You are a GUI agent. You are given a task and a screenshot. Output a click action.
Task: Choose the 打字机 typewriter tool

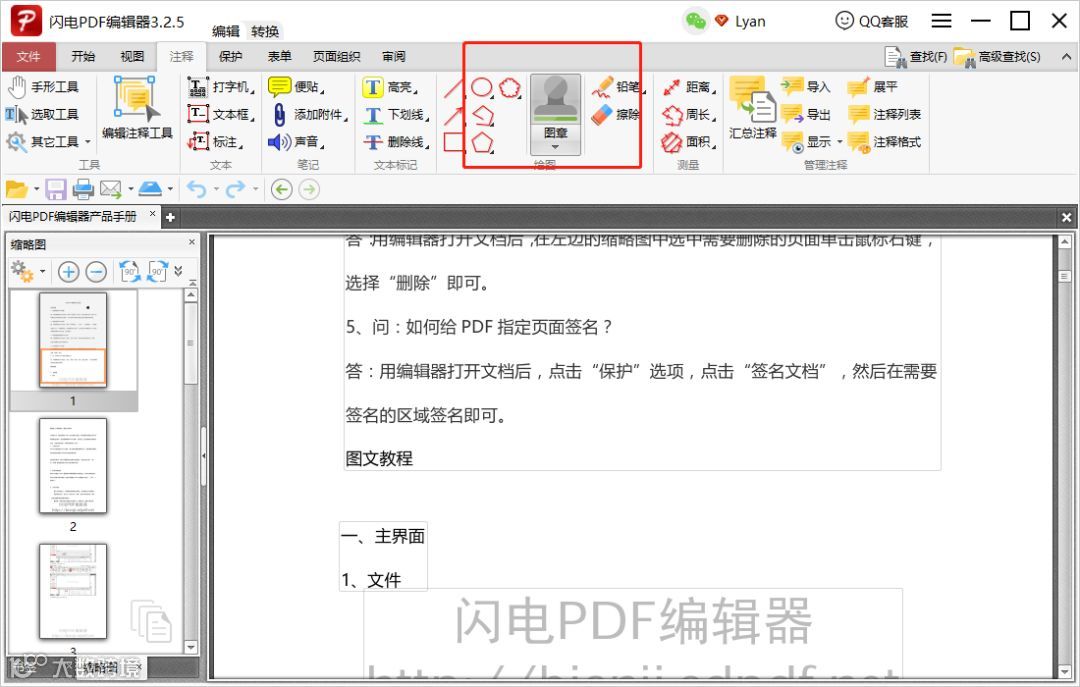point(220,87)
